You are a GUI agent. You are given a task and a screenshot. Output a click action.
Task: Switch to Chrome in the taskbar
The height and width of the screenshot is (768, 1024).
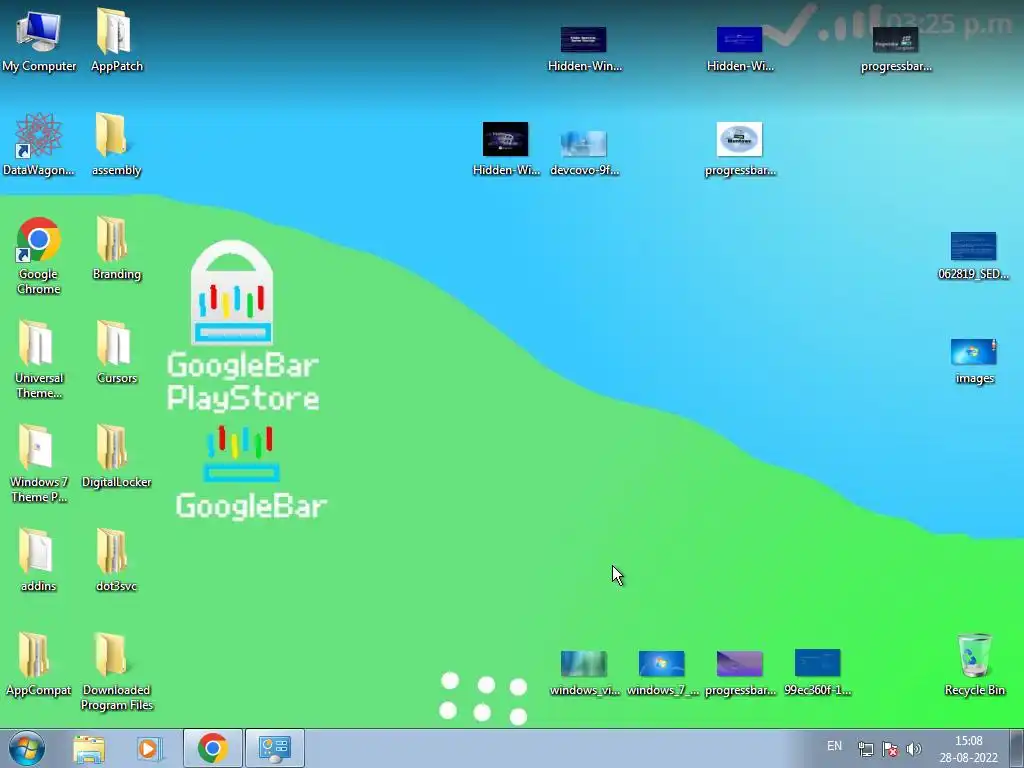(x=213, y=748)
